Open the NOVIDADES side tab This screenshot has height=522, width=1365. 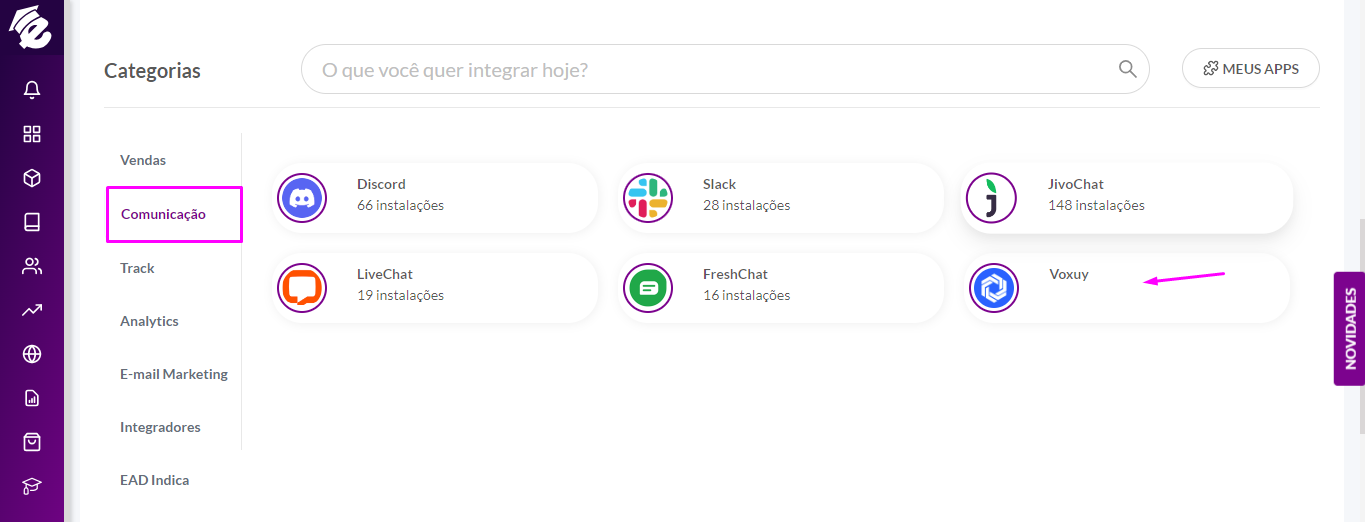pos(1349,328)
